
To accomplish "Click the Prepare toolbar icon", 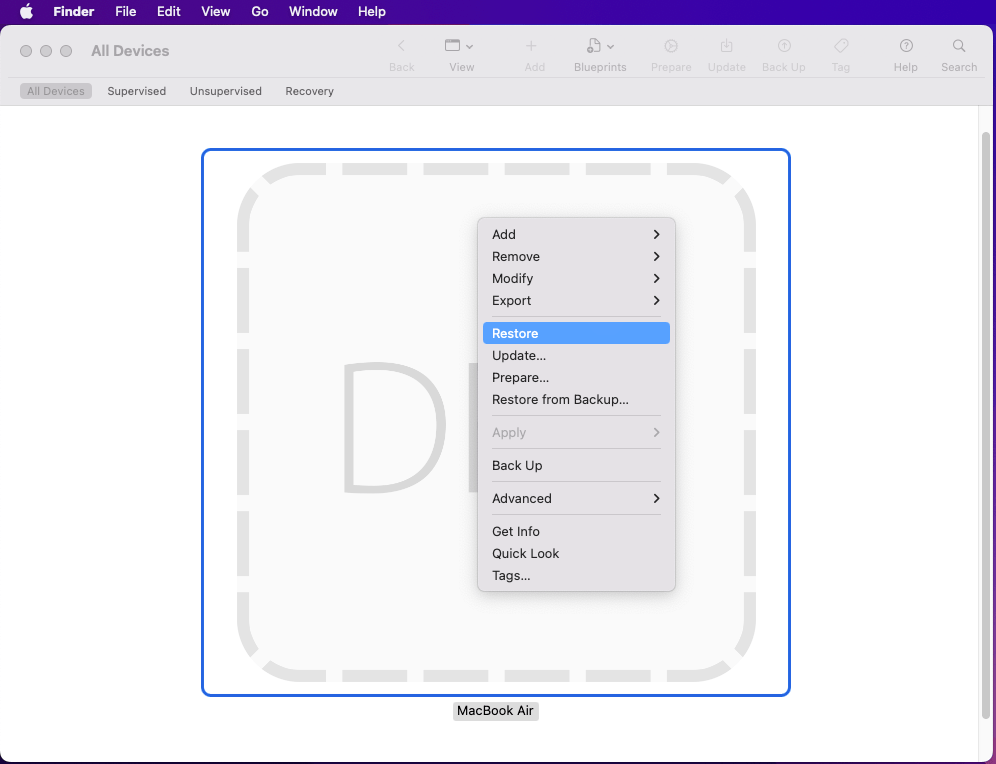I will [x=671, y=46].
